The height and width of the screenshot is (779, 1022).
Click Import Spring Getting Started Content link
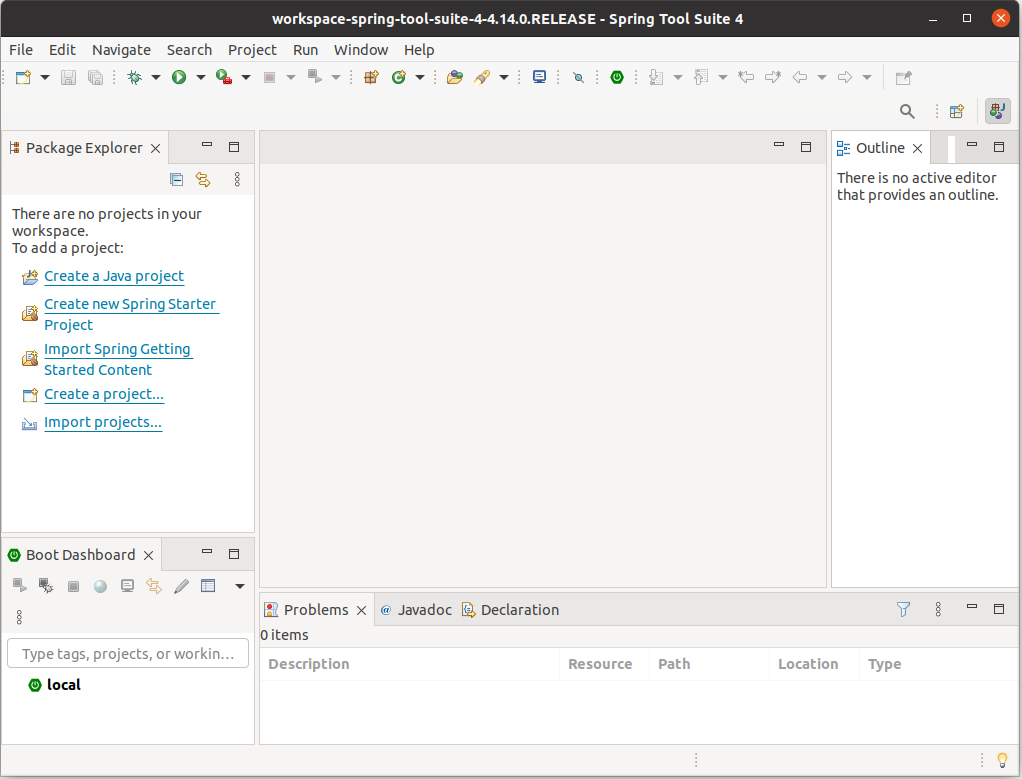point(117,359)
